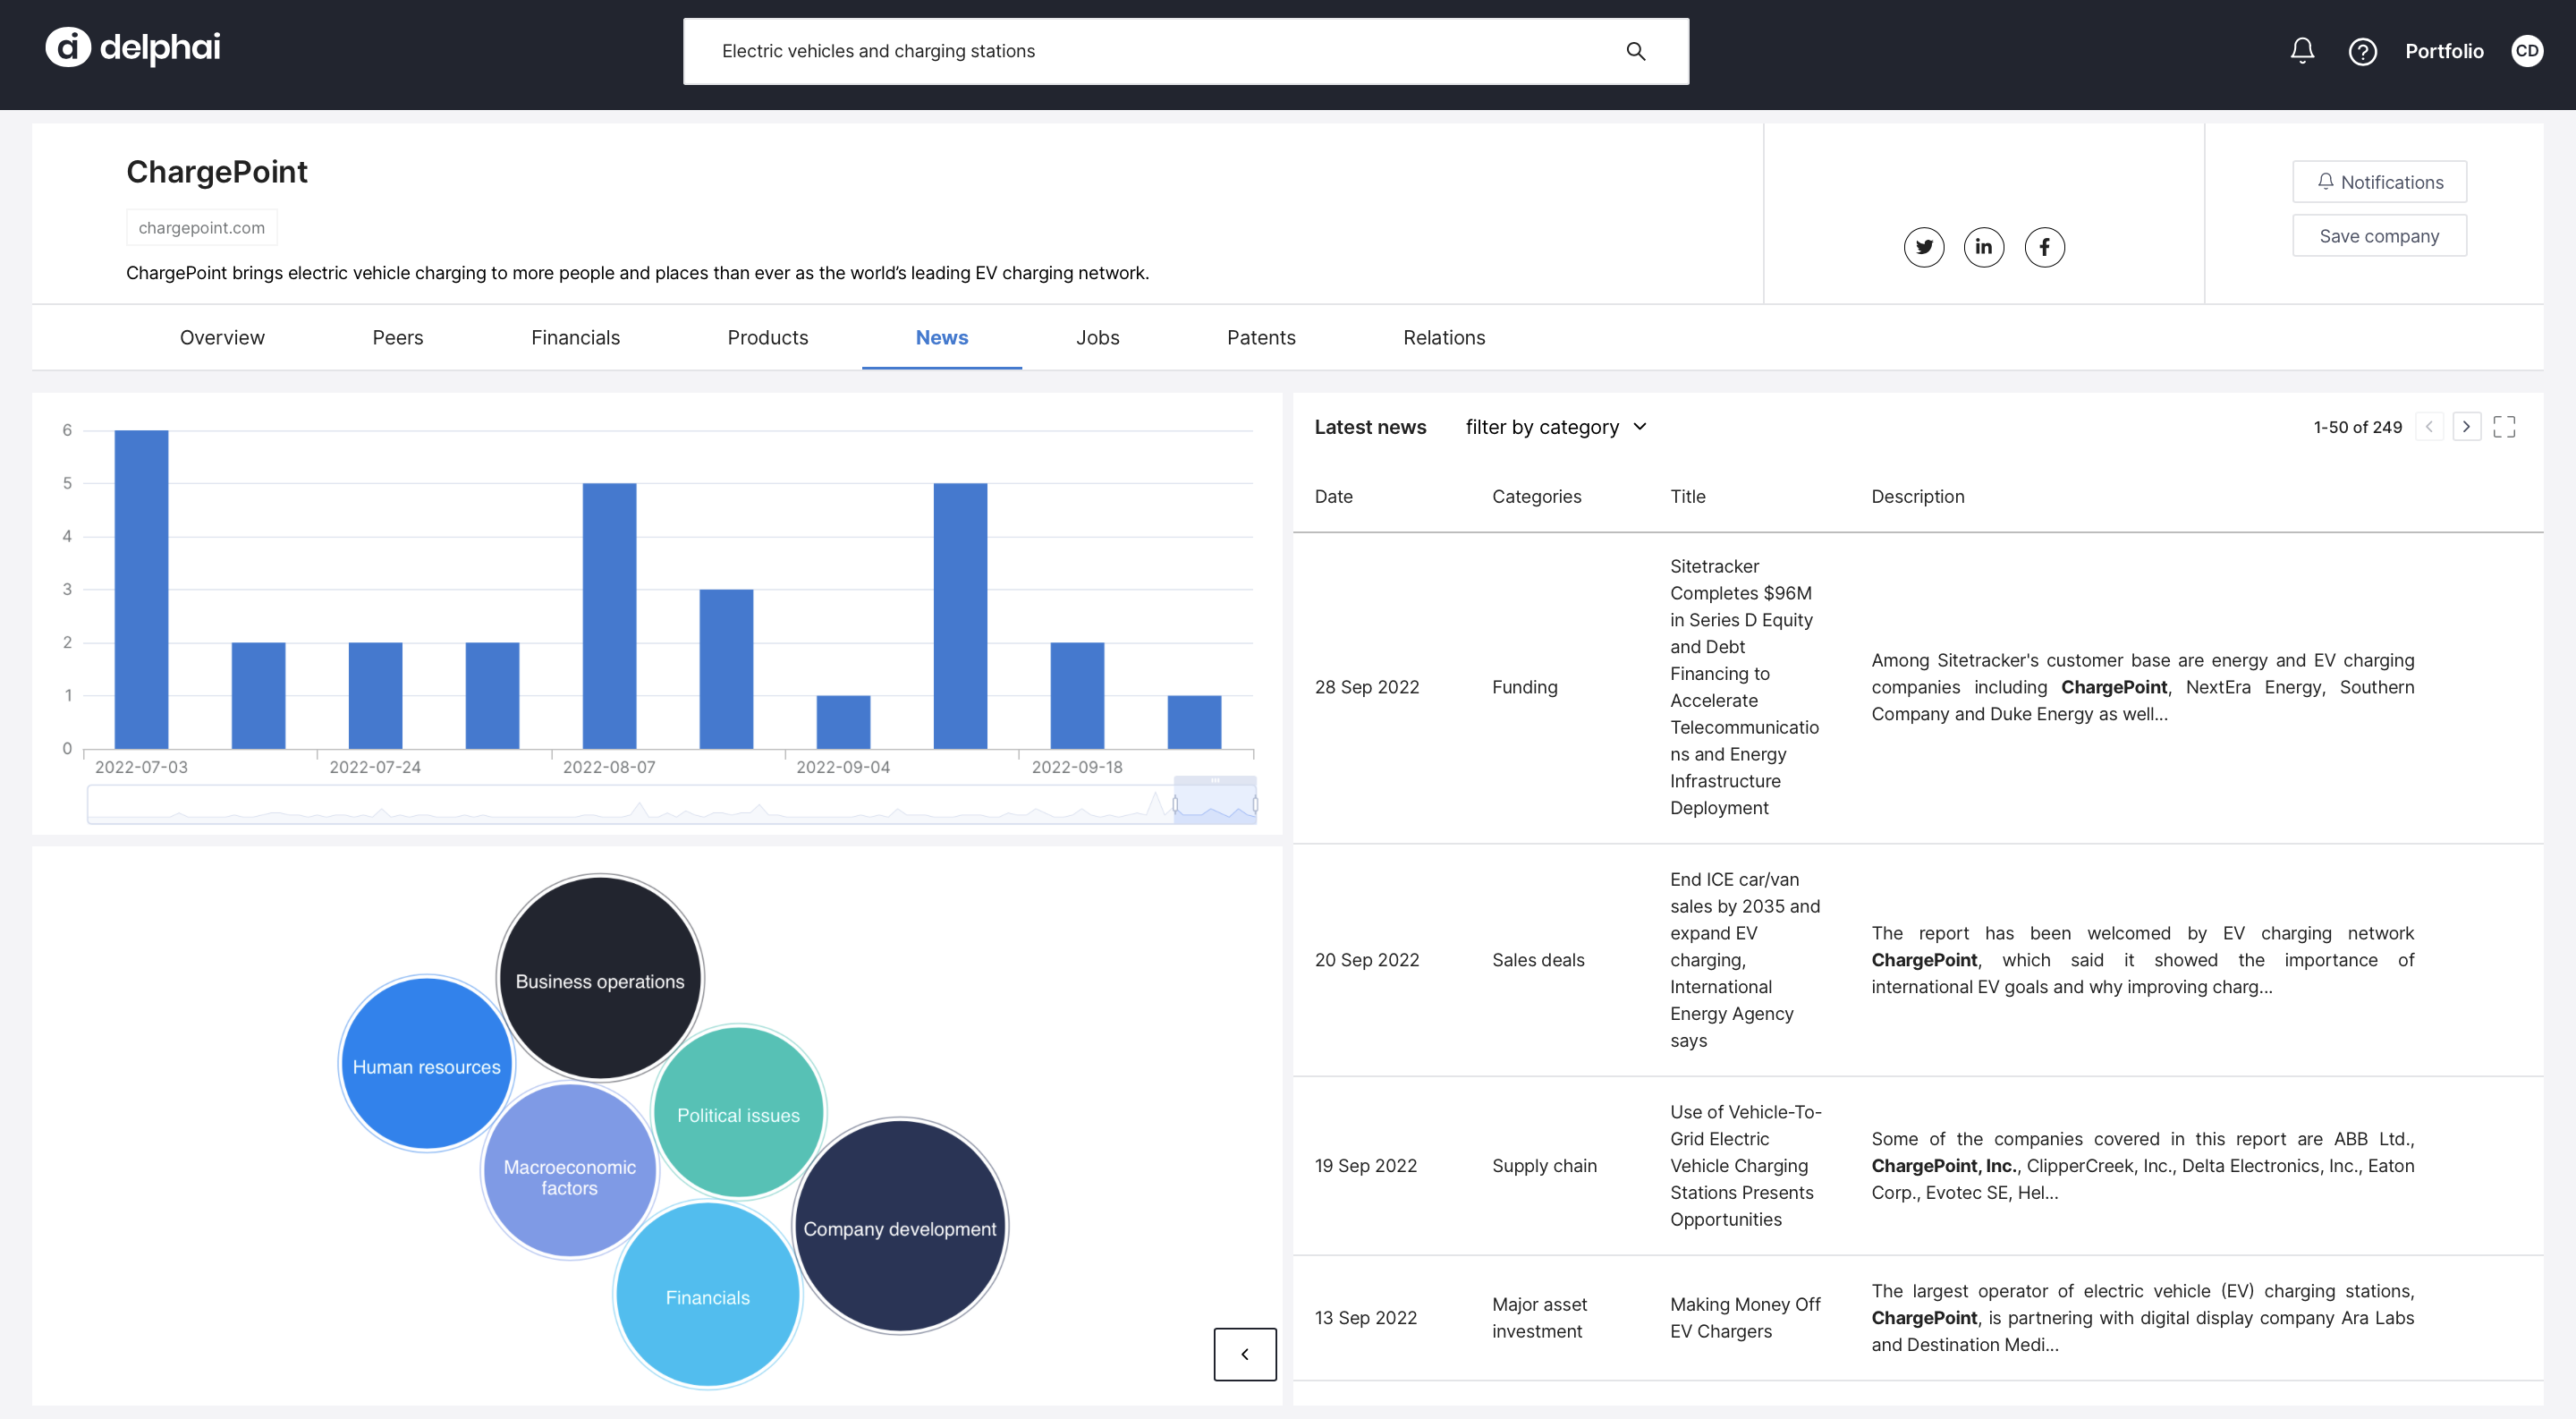Click the Notifications button for company
Viewport: 2576px width, 1419px height.
pyautogui.click(x=2378, y=182)
